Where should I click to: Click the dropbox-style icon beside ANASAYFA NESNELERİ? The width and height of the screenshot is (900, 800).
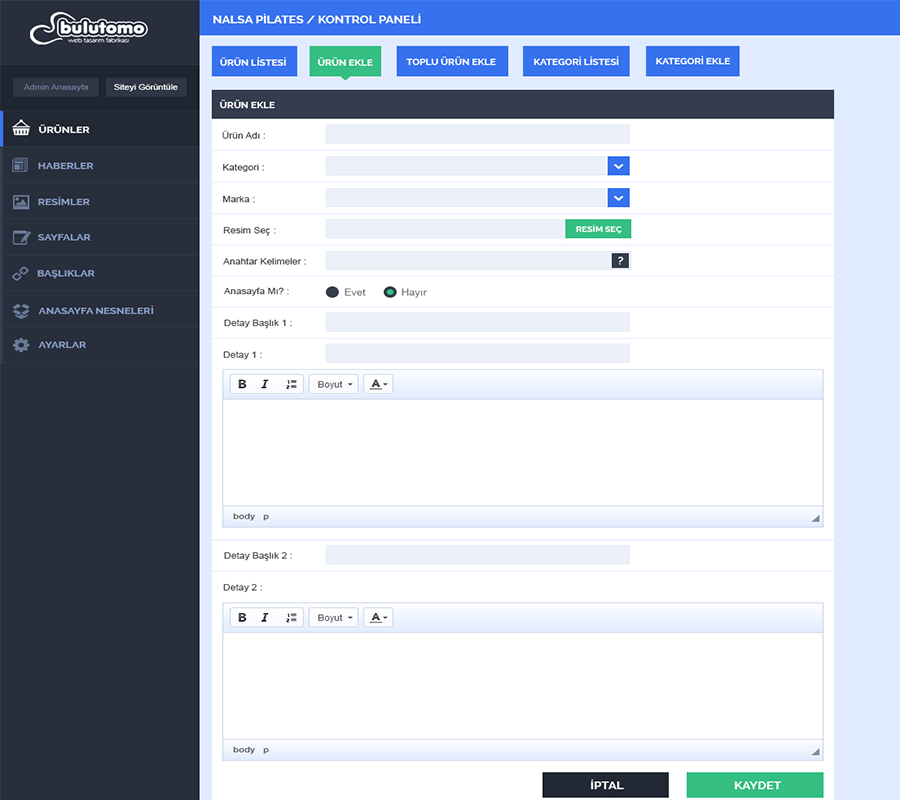click(21, 310)
